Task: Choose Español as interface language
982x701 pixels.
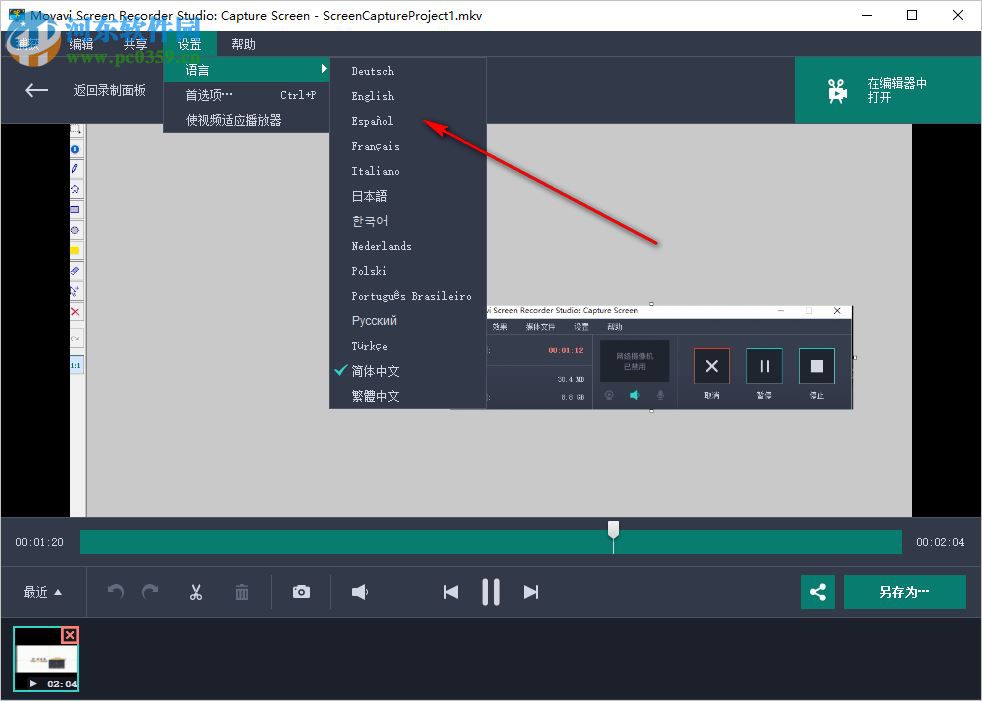Action: [371, 121]
